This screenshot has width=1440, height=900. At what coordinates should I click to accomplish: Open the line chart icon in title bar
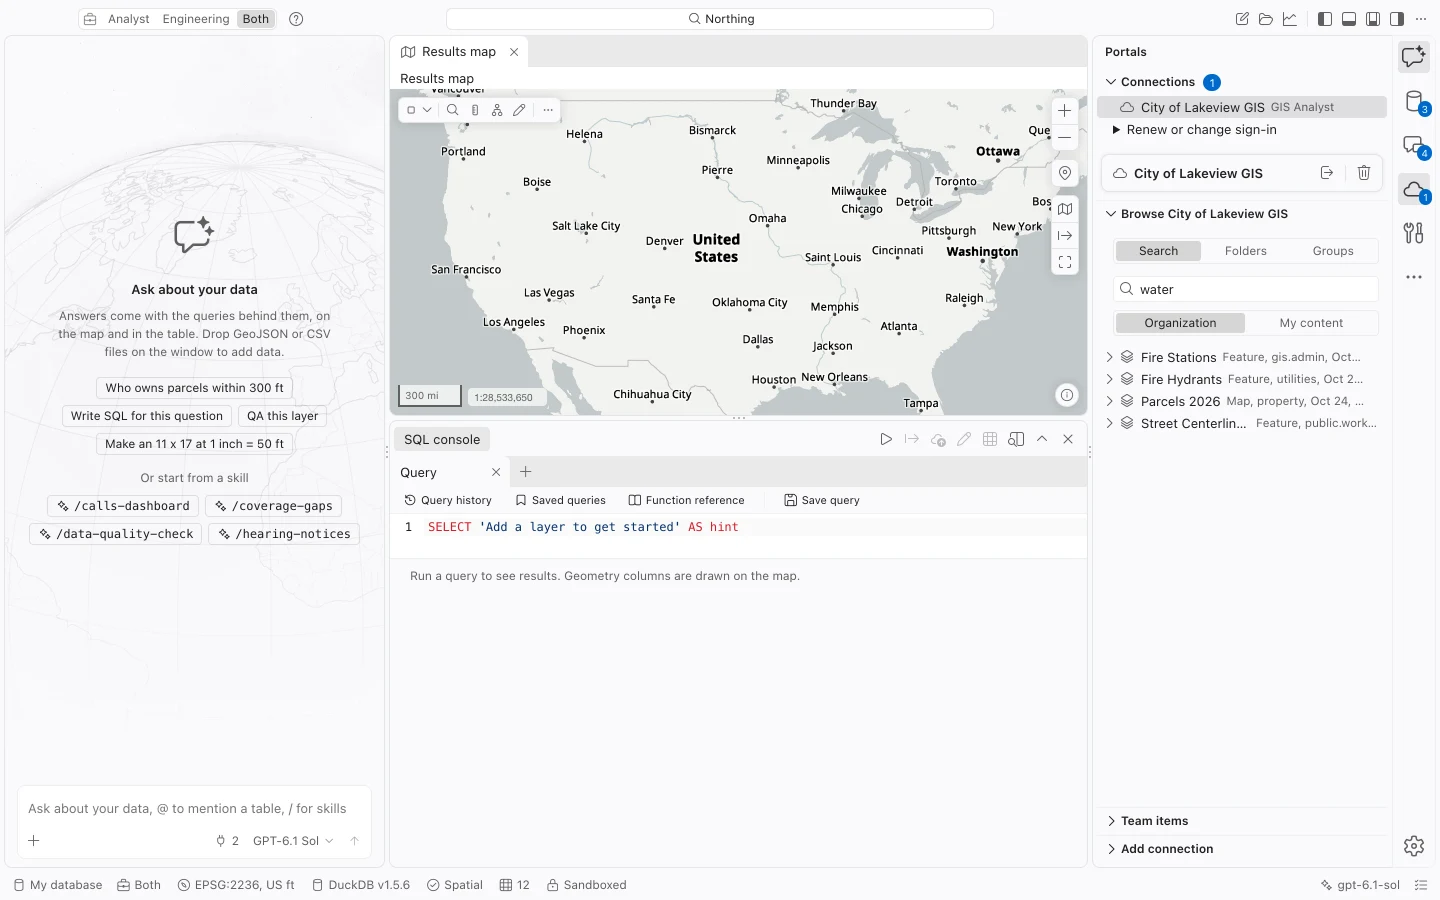[1290, 19]
